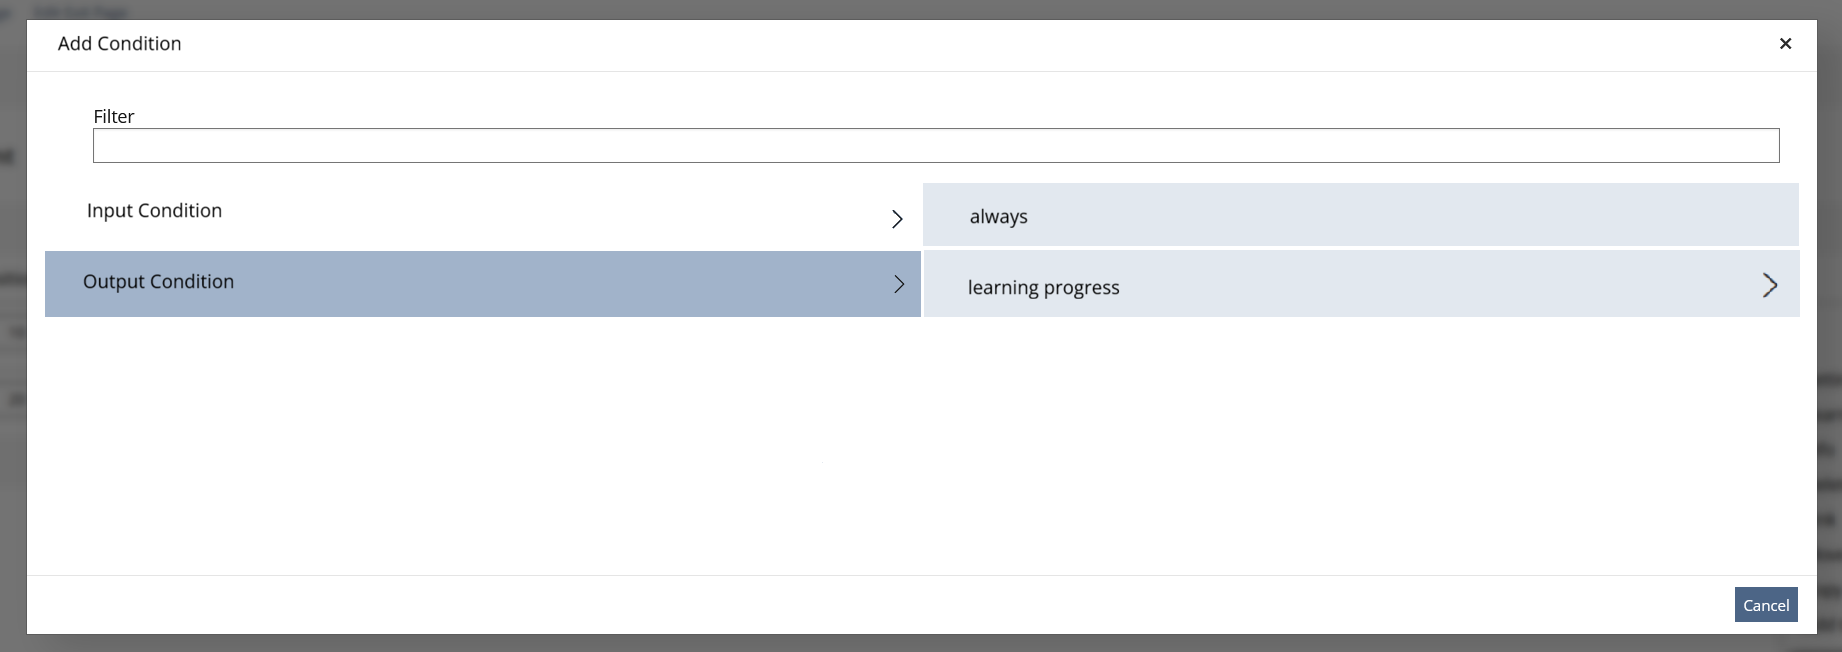Select the Input Condition menu entry
Image resolution: width=1842 pixels, height=652 pixels.
483,215
